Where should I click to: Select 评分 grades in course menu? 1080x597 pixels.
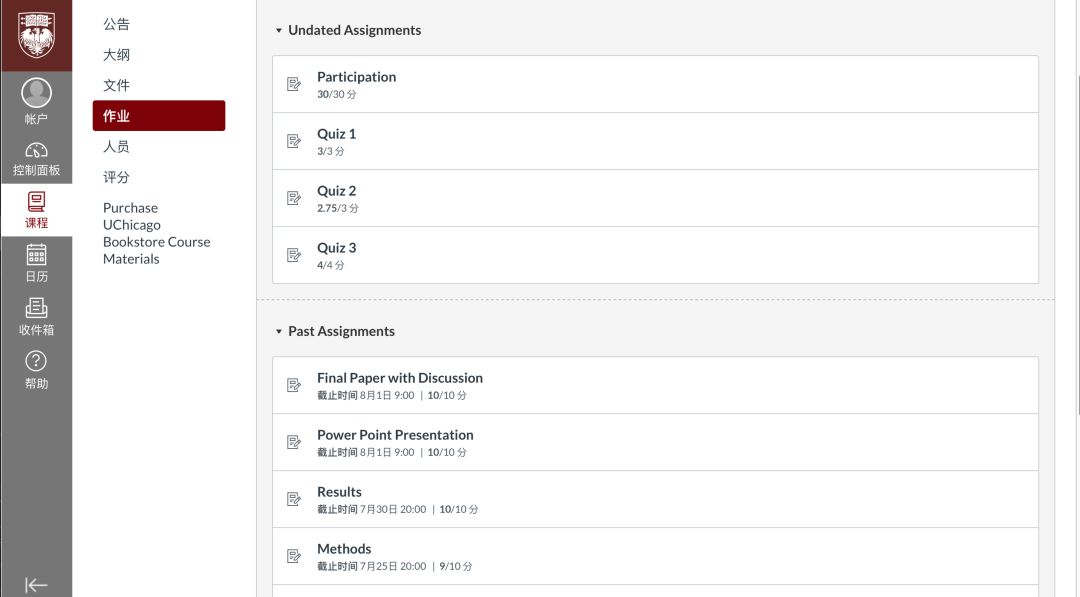(x=116, y=177)
